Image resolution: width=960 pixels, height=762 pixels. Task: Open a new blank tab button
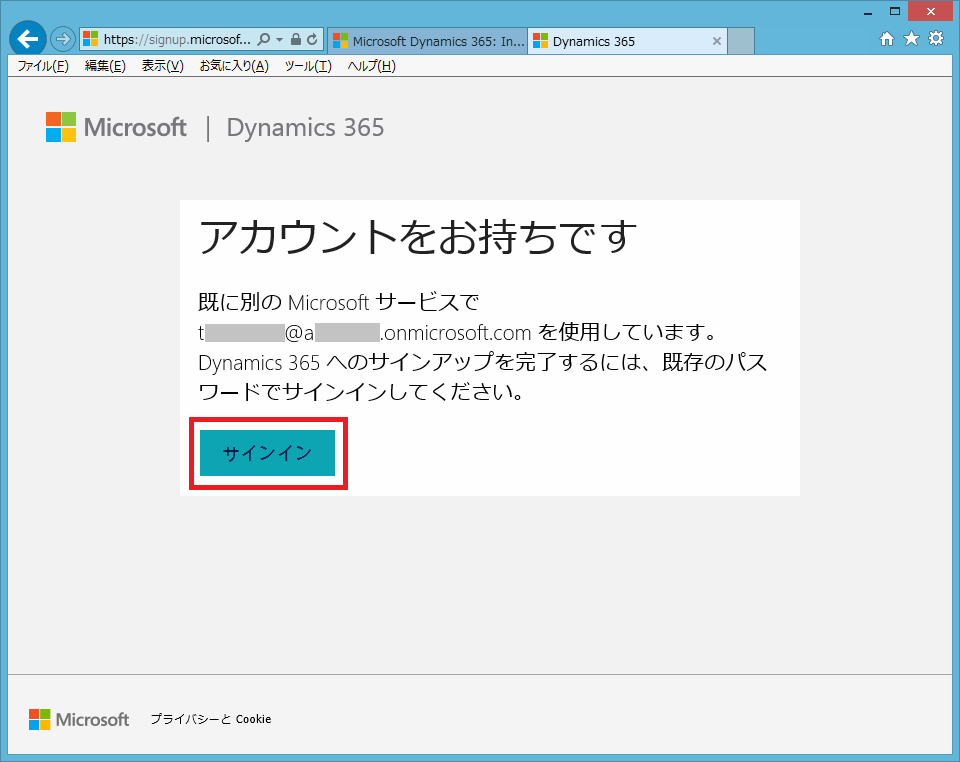(x=741, y=41)
